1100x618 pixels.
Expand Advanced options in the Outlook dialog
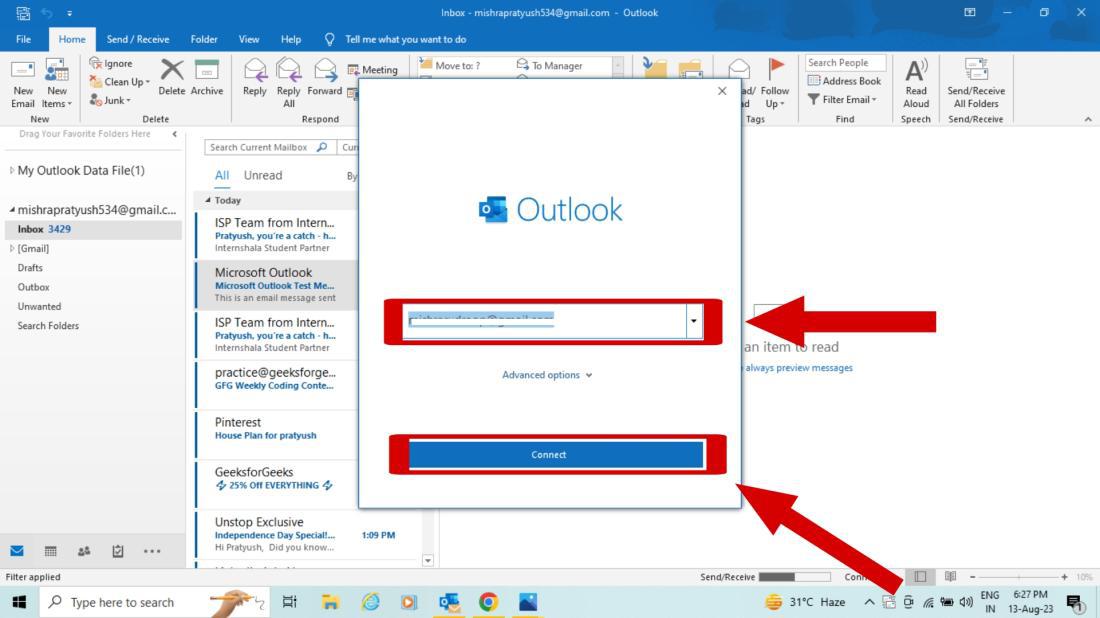point(547,374)
